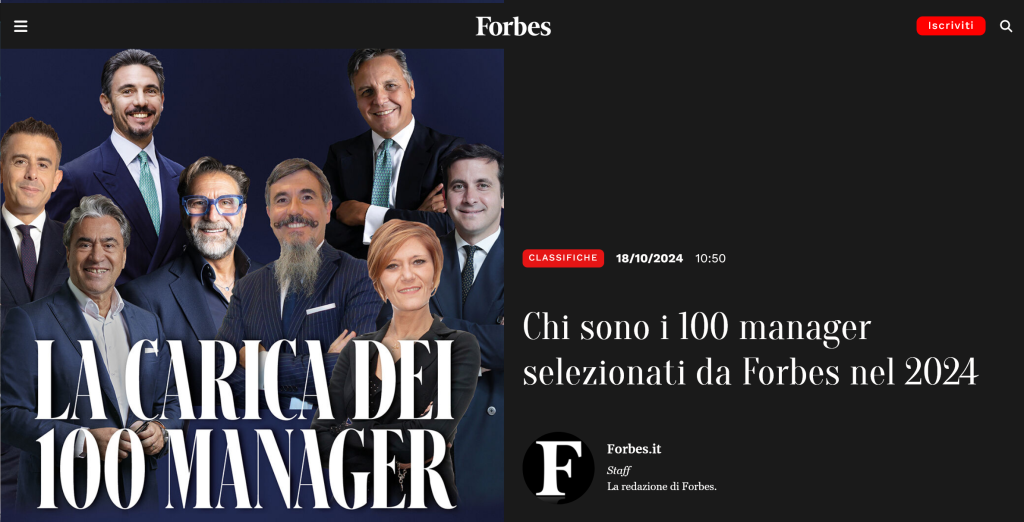Click the publication time 10:50
Screen dimensions: 1024x522
coord(711,258)
